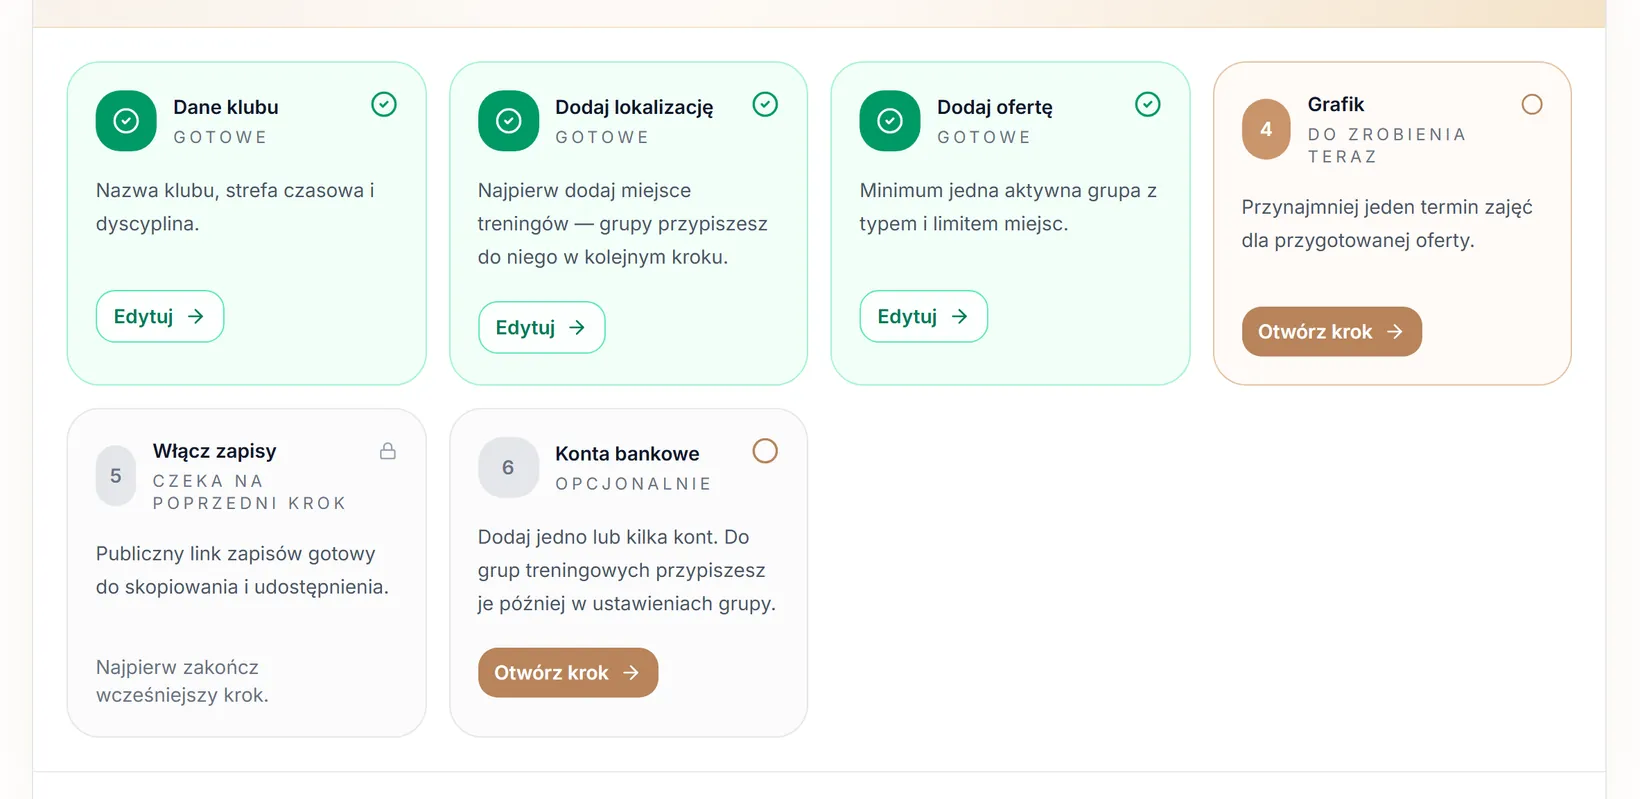Viewport: 1640px width, 799px height.
Task: Click the green check badge next to Dodaj ofertę
Action: 890,121
